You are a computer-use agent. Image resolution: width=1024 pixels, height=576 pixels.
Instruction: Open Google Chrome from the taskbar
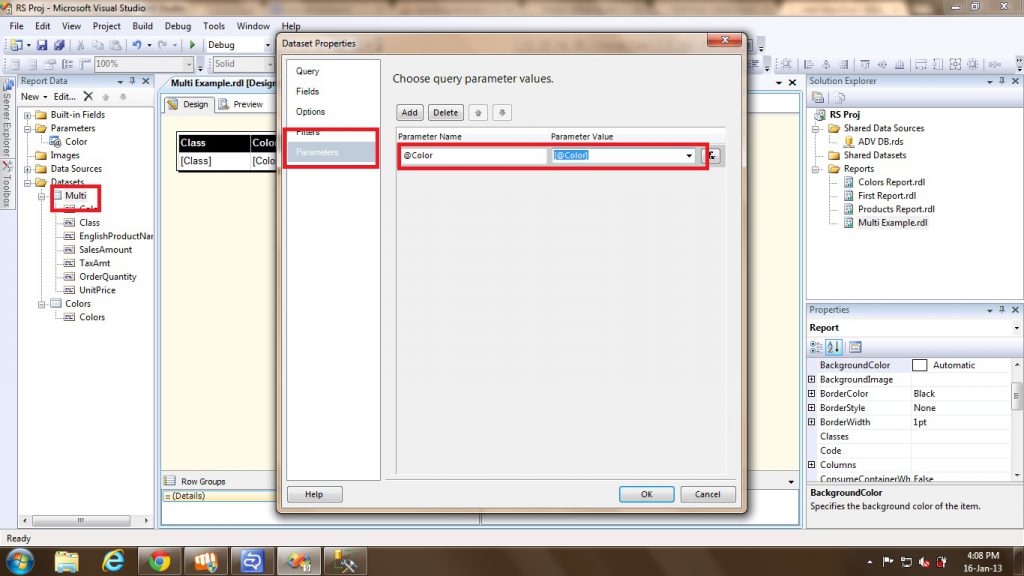[159, 561]
